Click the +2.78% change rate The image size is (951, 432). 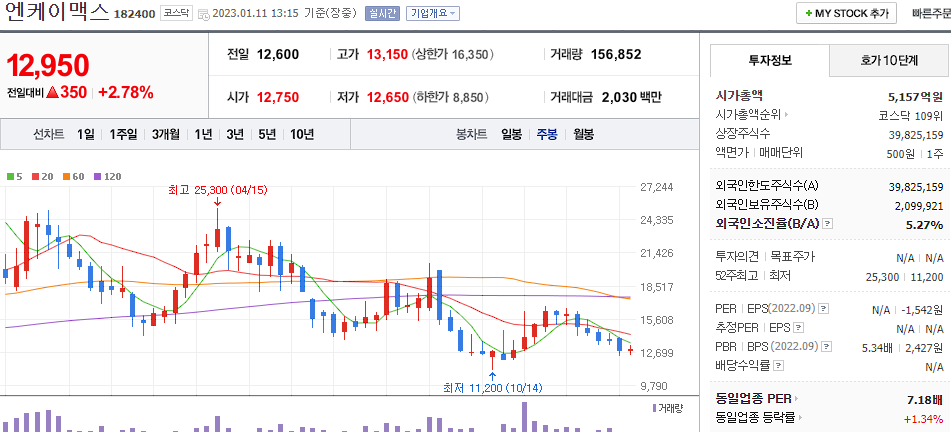[126, 92]
